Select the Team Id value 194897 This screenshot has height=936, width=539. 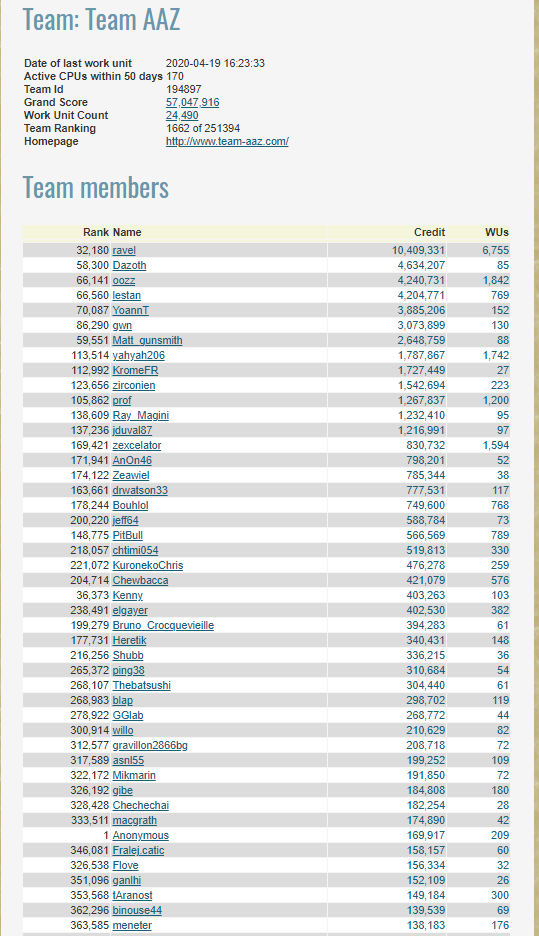click(183, 89)
